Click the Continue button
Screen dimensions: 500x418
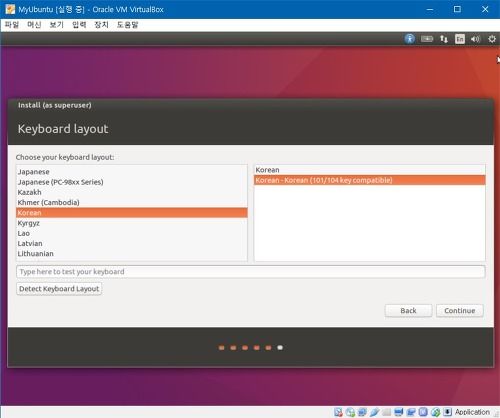point(460,311)
